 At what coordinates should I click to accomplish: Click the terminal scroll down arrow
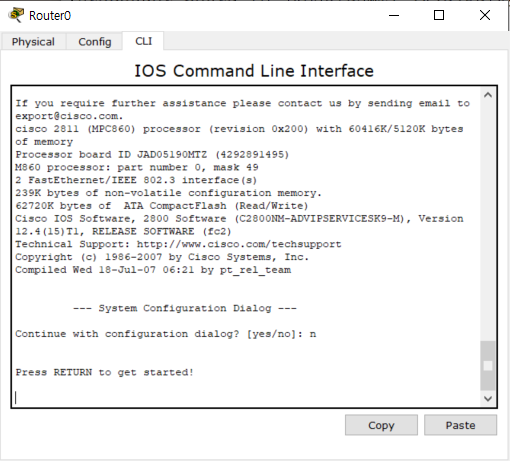pyautogui.click(x=488, y=398)
